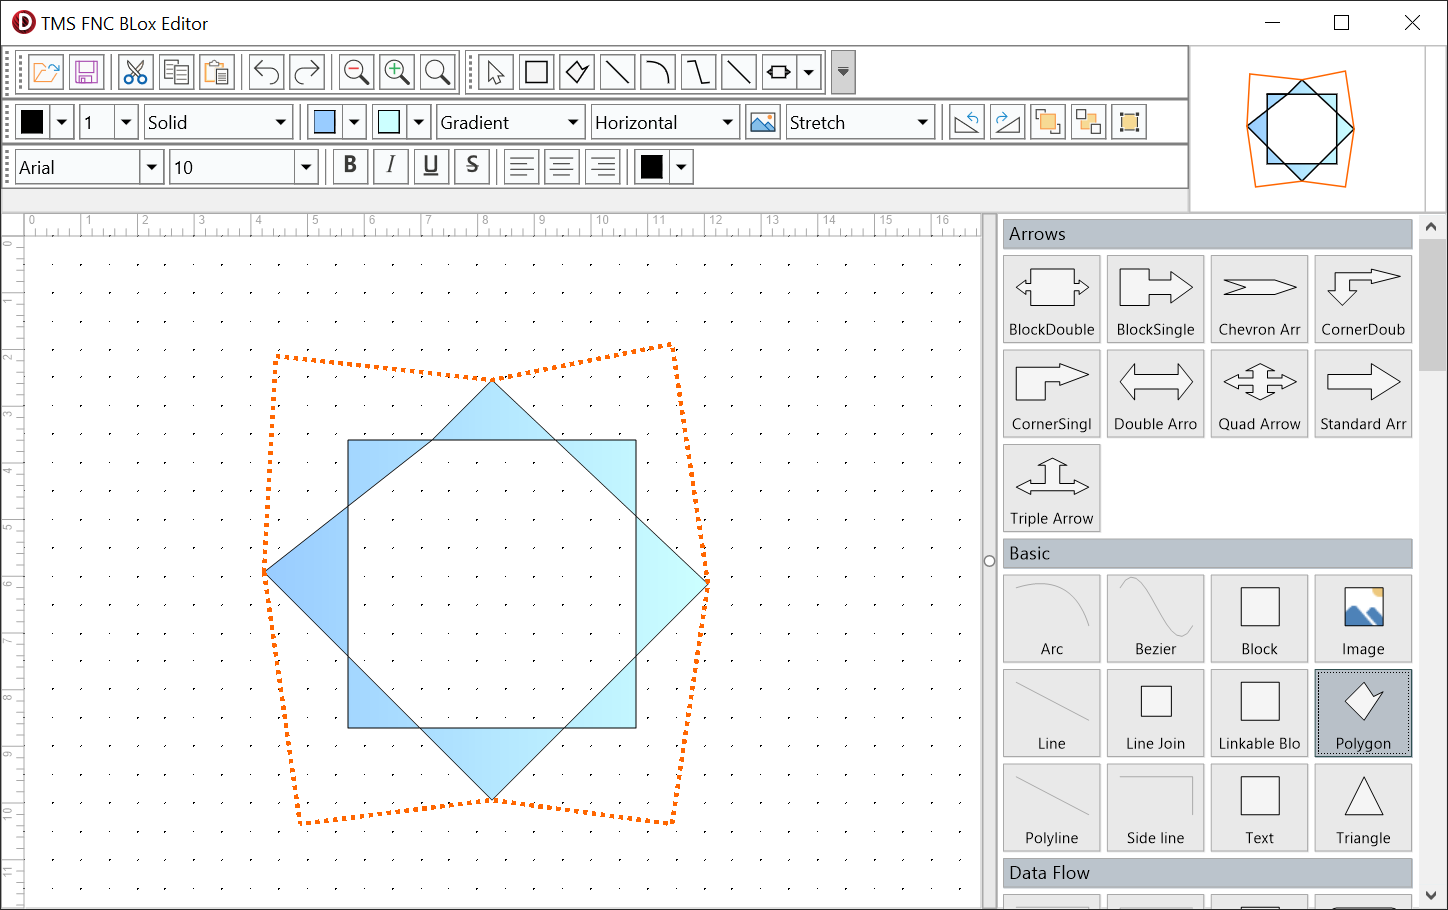Open the font size 10 combo box
1448x910 pixels.
[x=244, y=167]
